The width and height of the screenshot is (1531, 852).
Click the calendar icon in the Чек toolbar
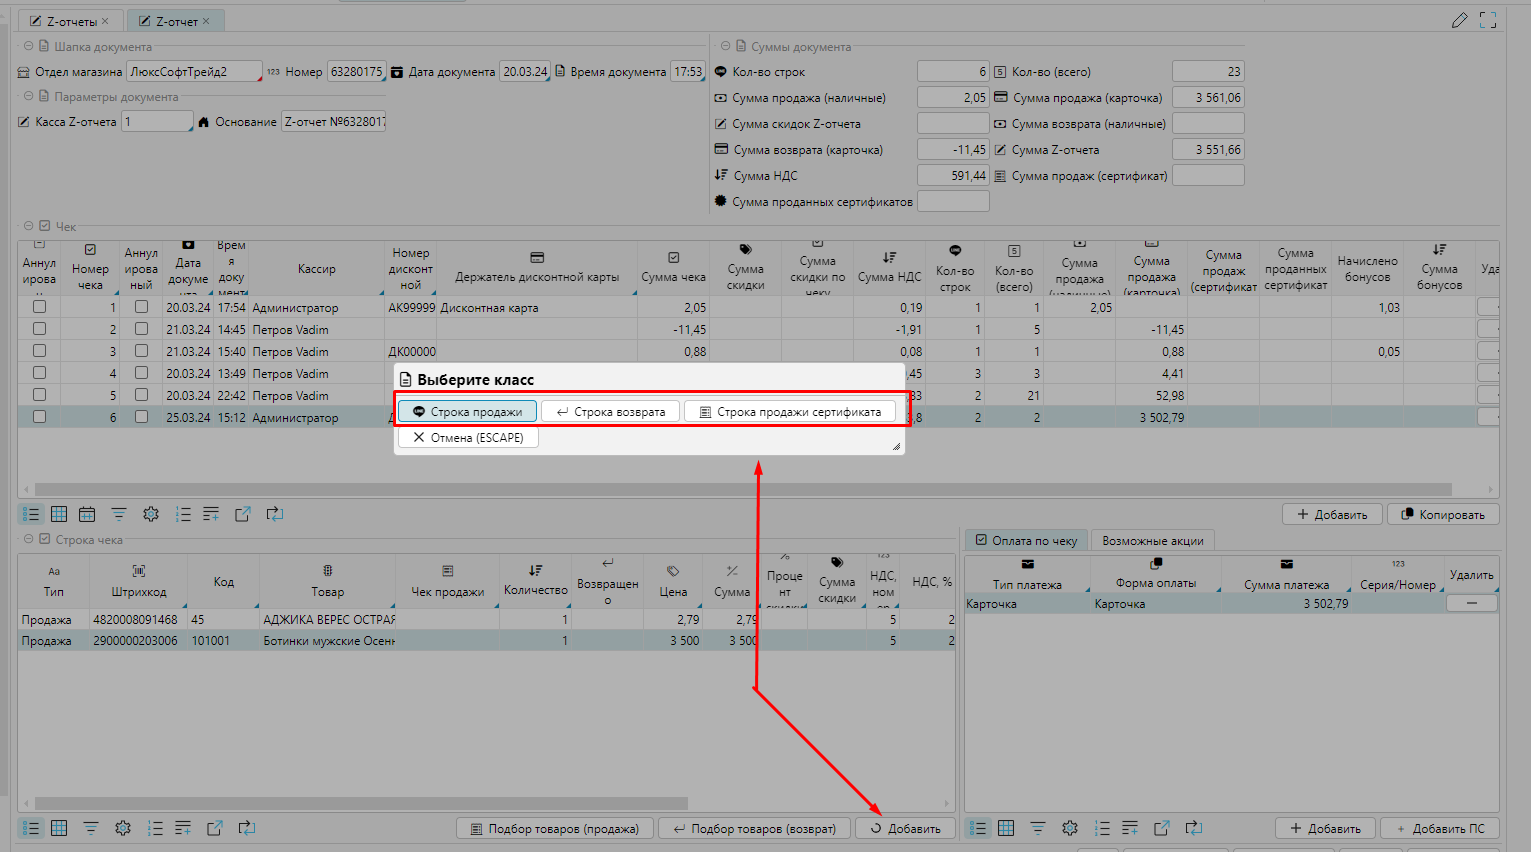(87, 514)
